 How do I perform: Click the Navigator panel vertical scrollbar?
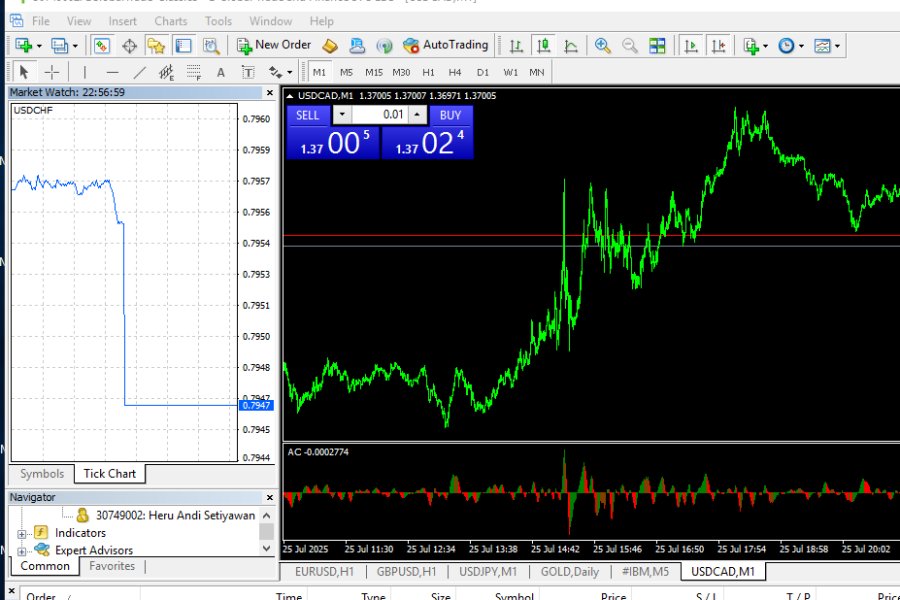click(266, 532)
